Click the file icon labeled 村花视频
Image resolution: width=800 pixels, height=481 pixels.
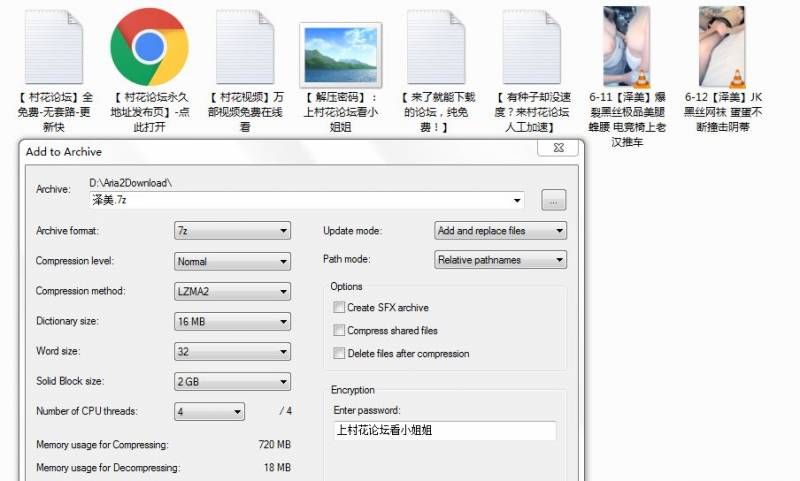(246, 46)
